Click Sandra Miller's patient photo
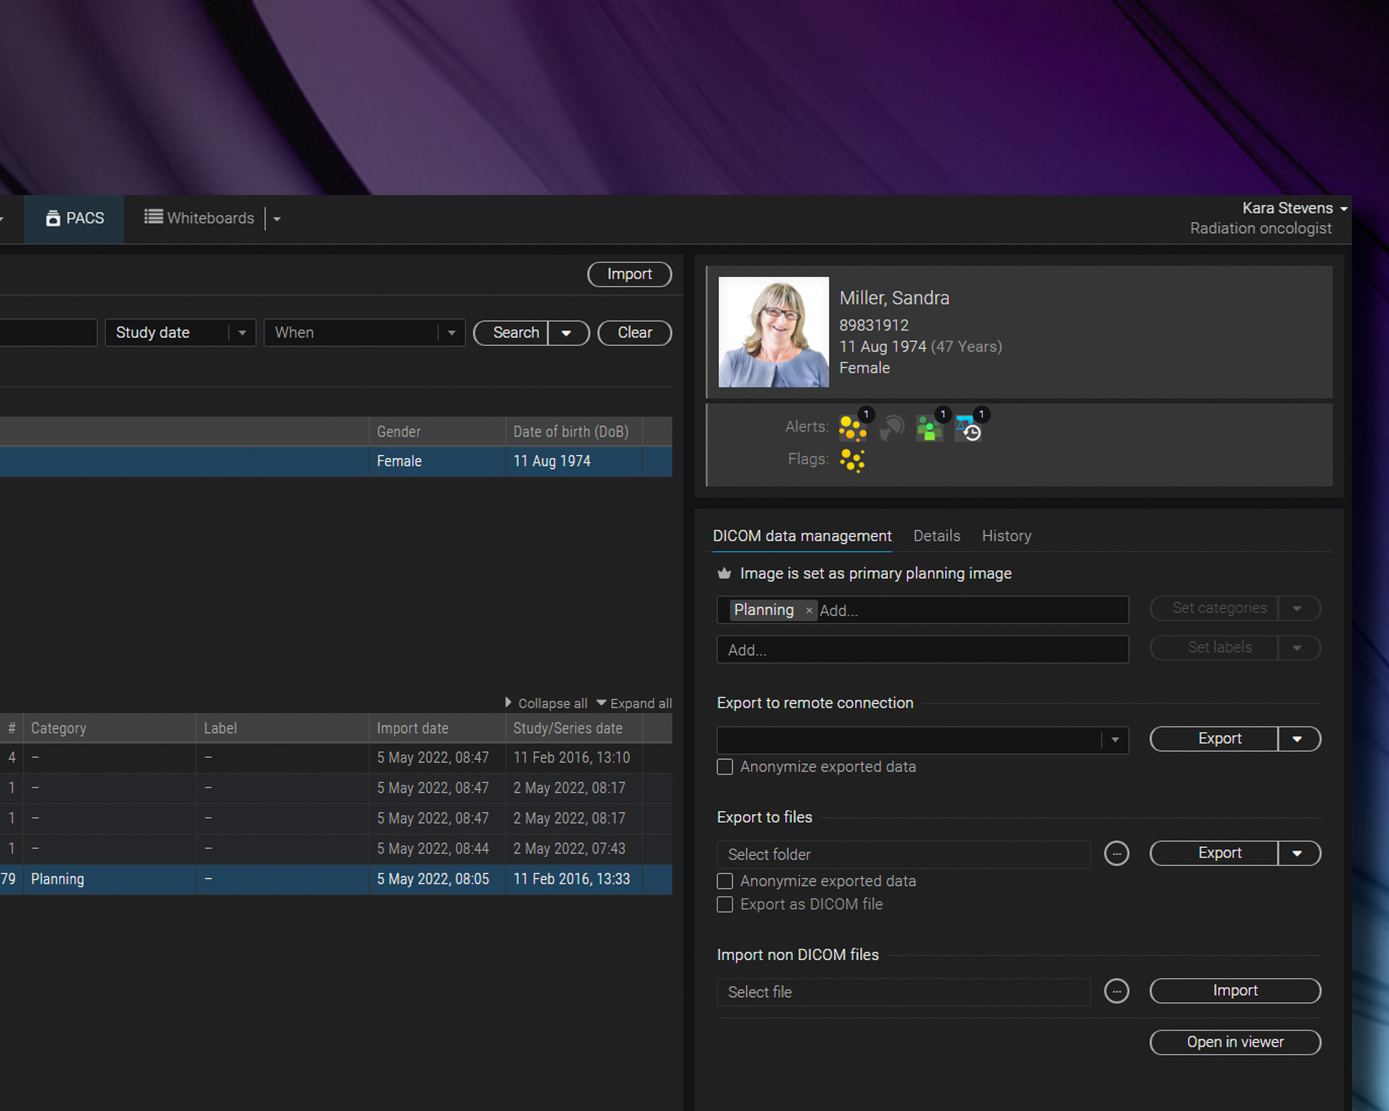The image size is (1389, 1111). pos(773,332)
